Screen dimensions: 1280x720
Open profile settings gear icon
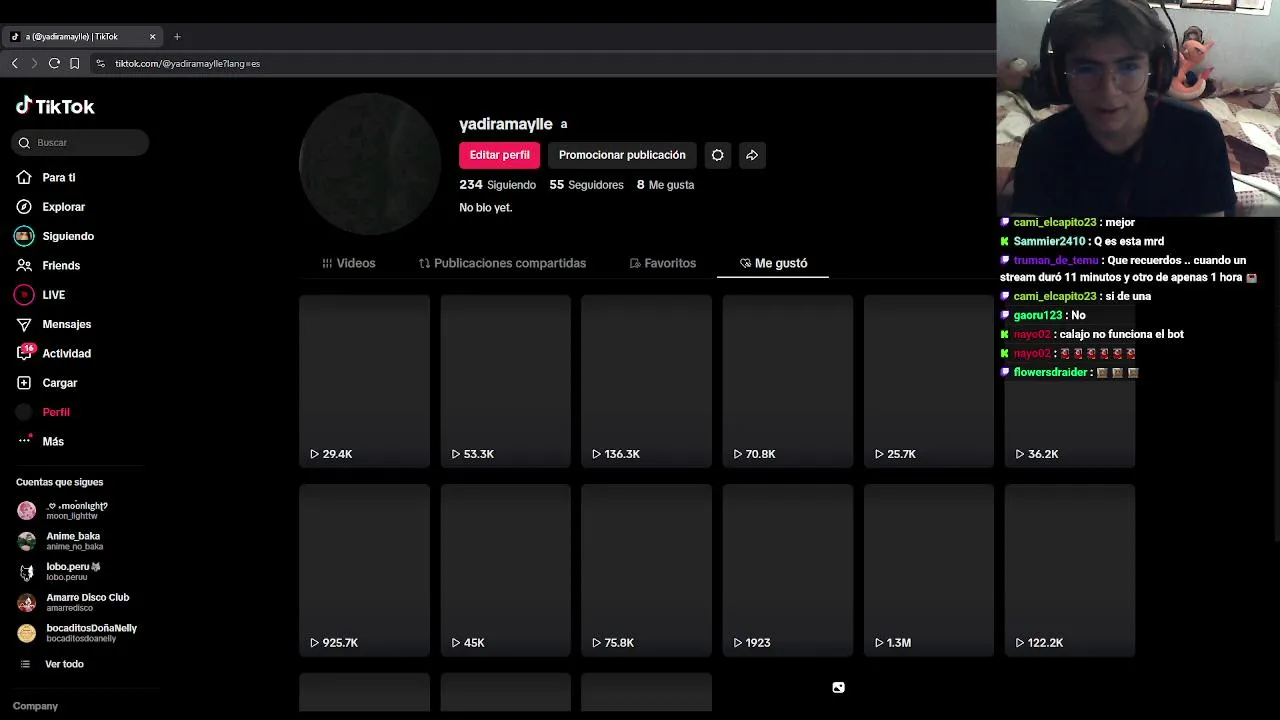(x=717, y=155)
